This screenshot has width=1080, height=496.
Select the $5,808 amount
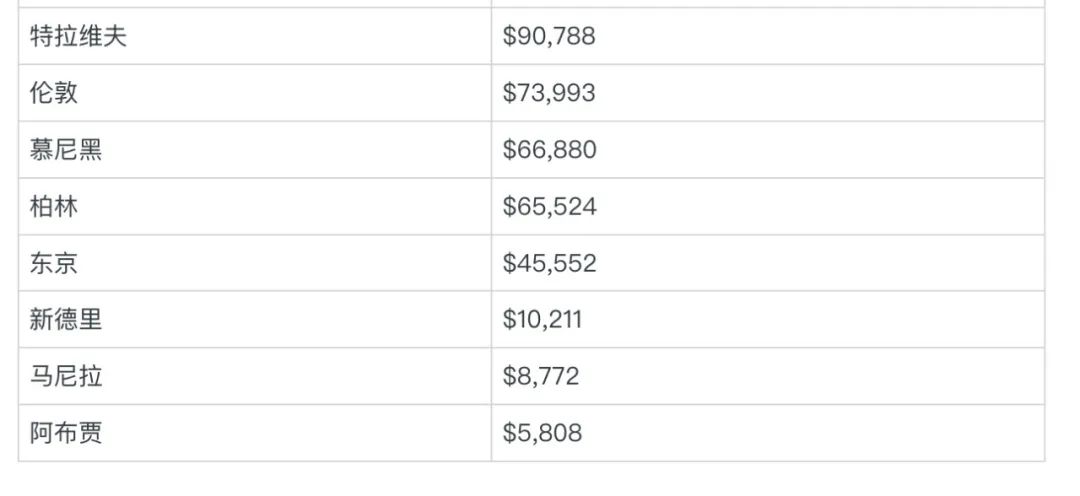coord(542,433)
